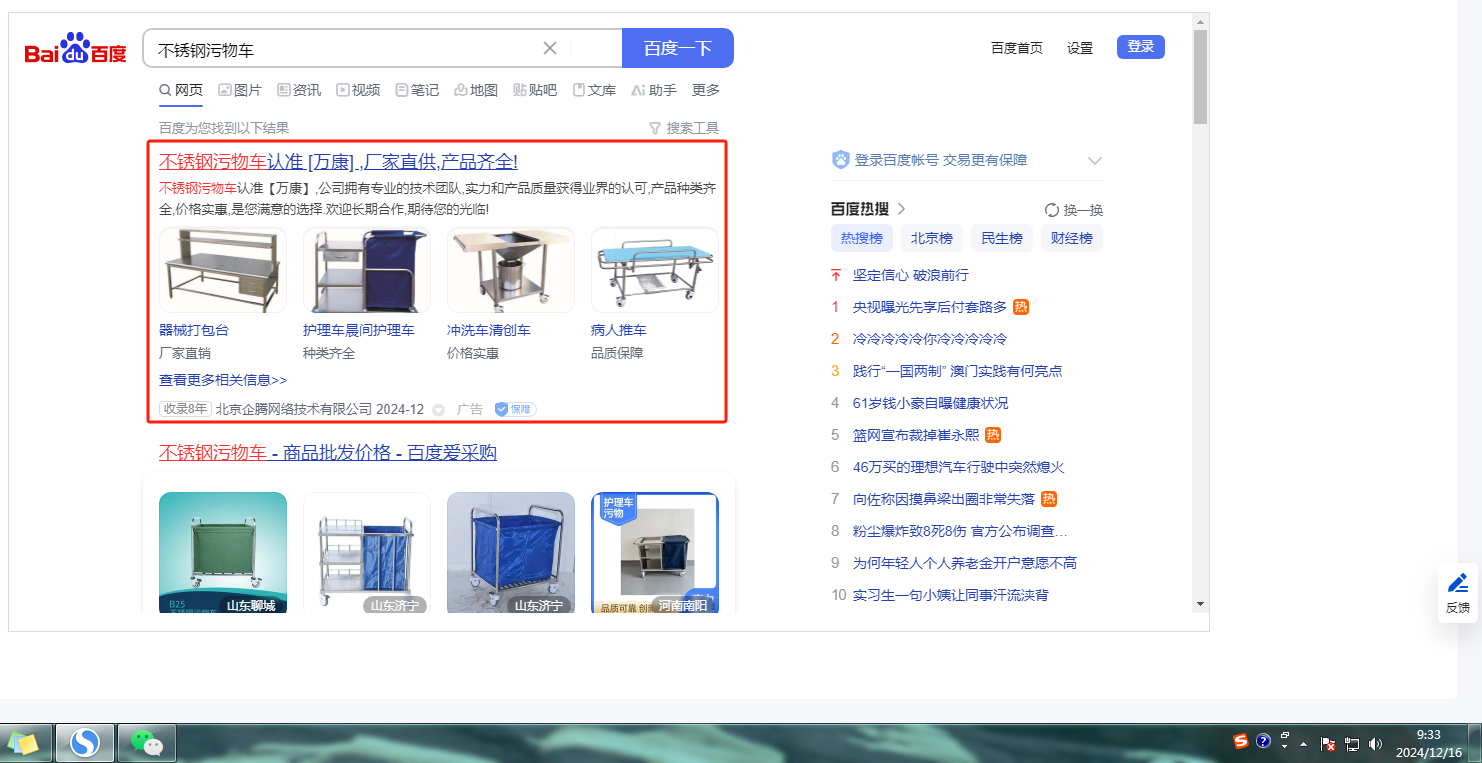Switch to the 民生榜 tab
Screen dimensions: 1482x763
(x=1002, y=238)
